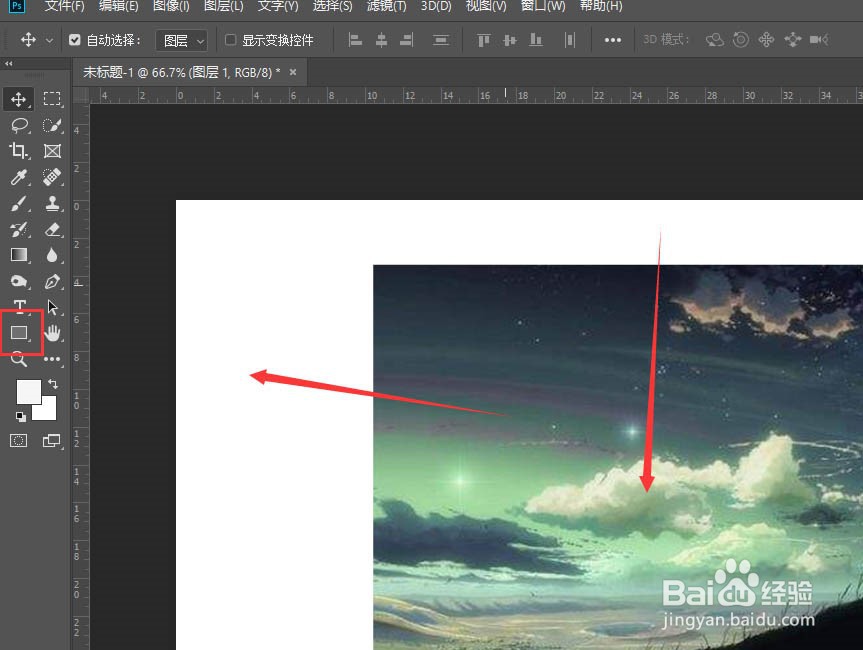Viewport: 863px width, 650px height.
Task: Open the 图层 auto-select dropdown
Action: pos(181,40)
